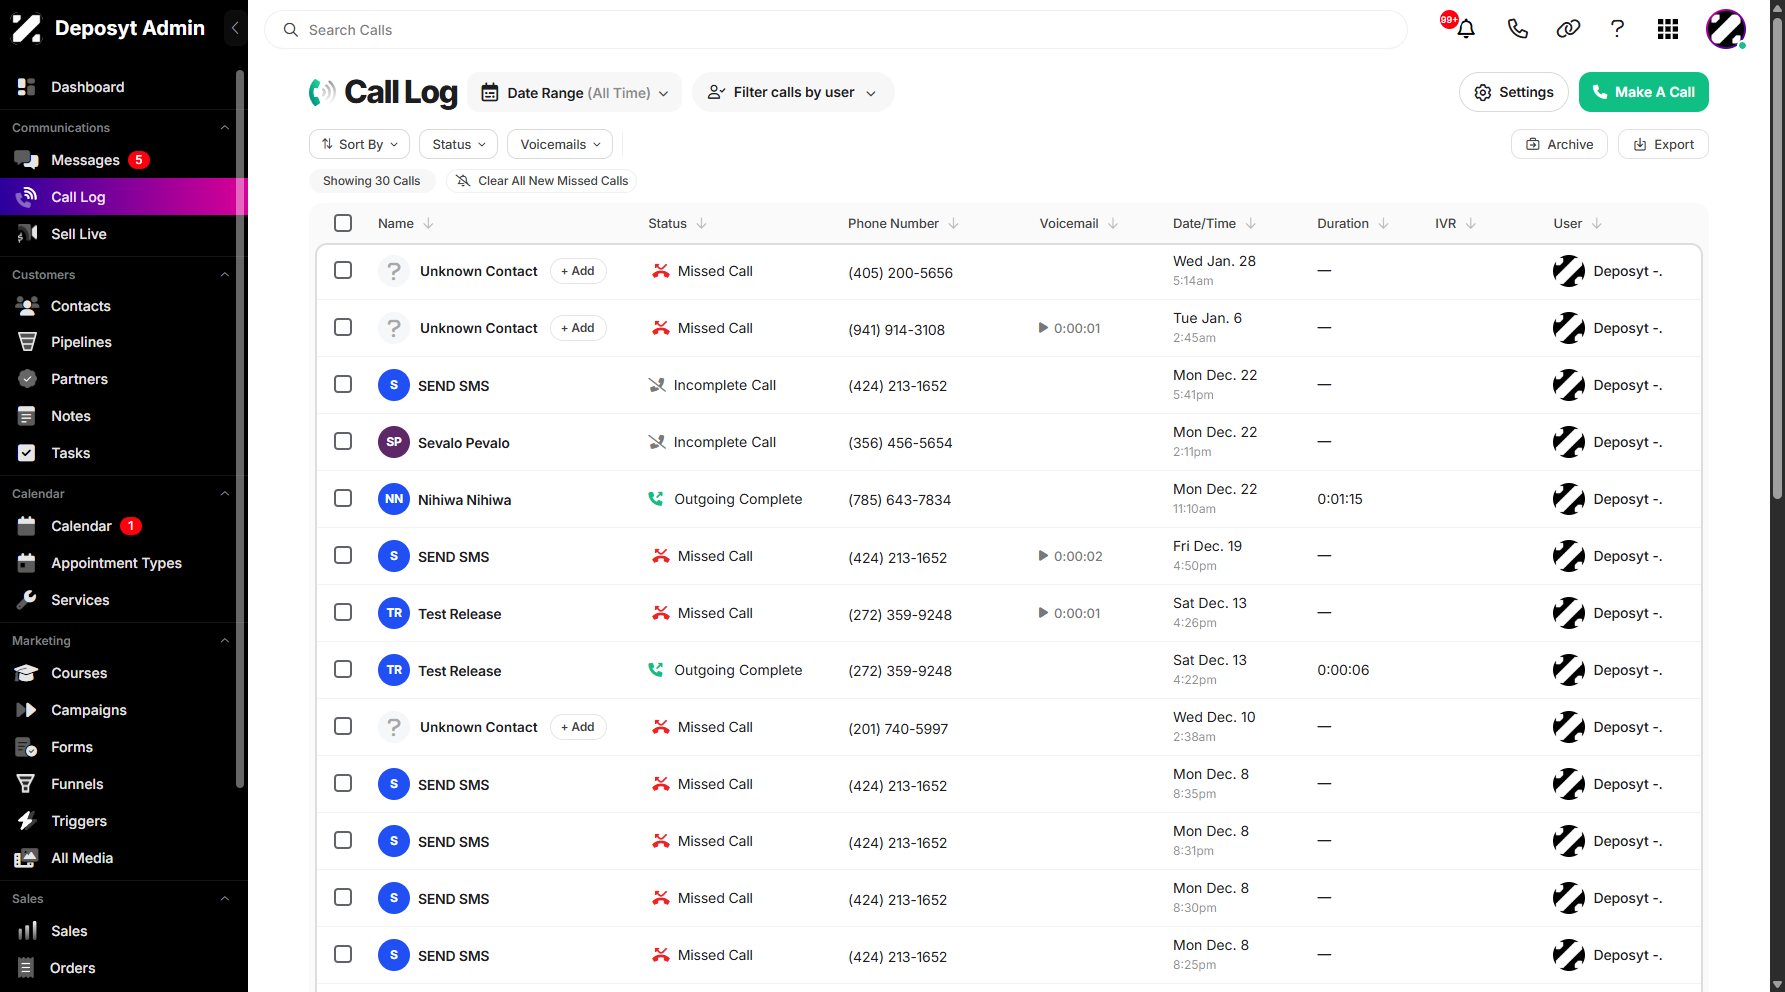This screenshot has width=1785, height=992.
Task: Open Filter calls by user dropdown
Action: point(793,92)
